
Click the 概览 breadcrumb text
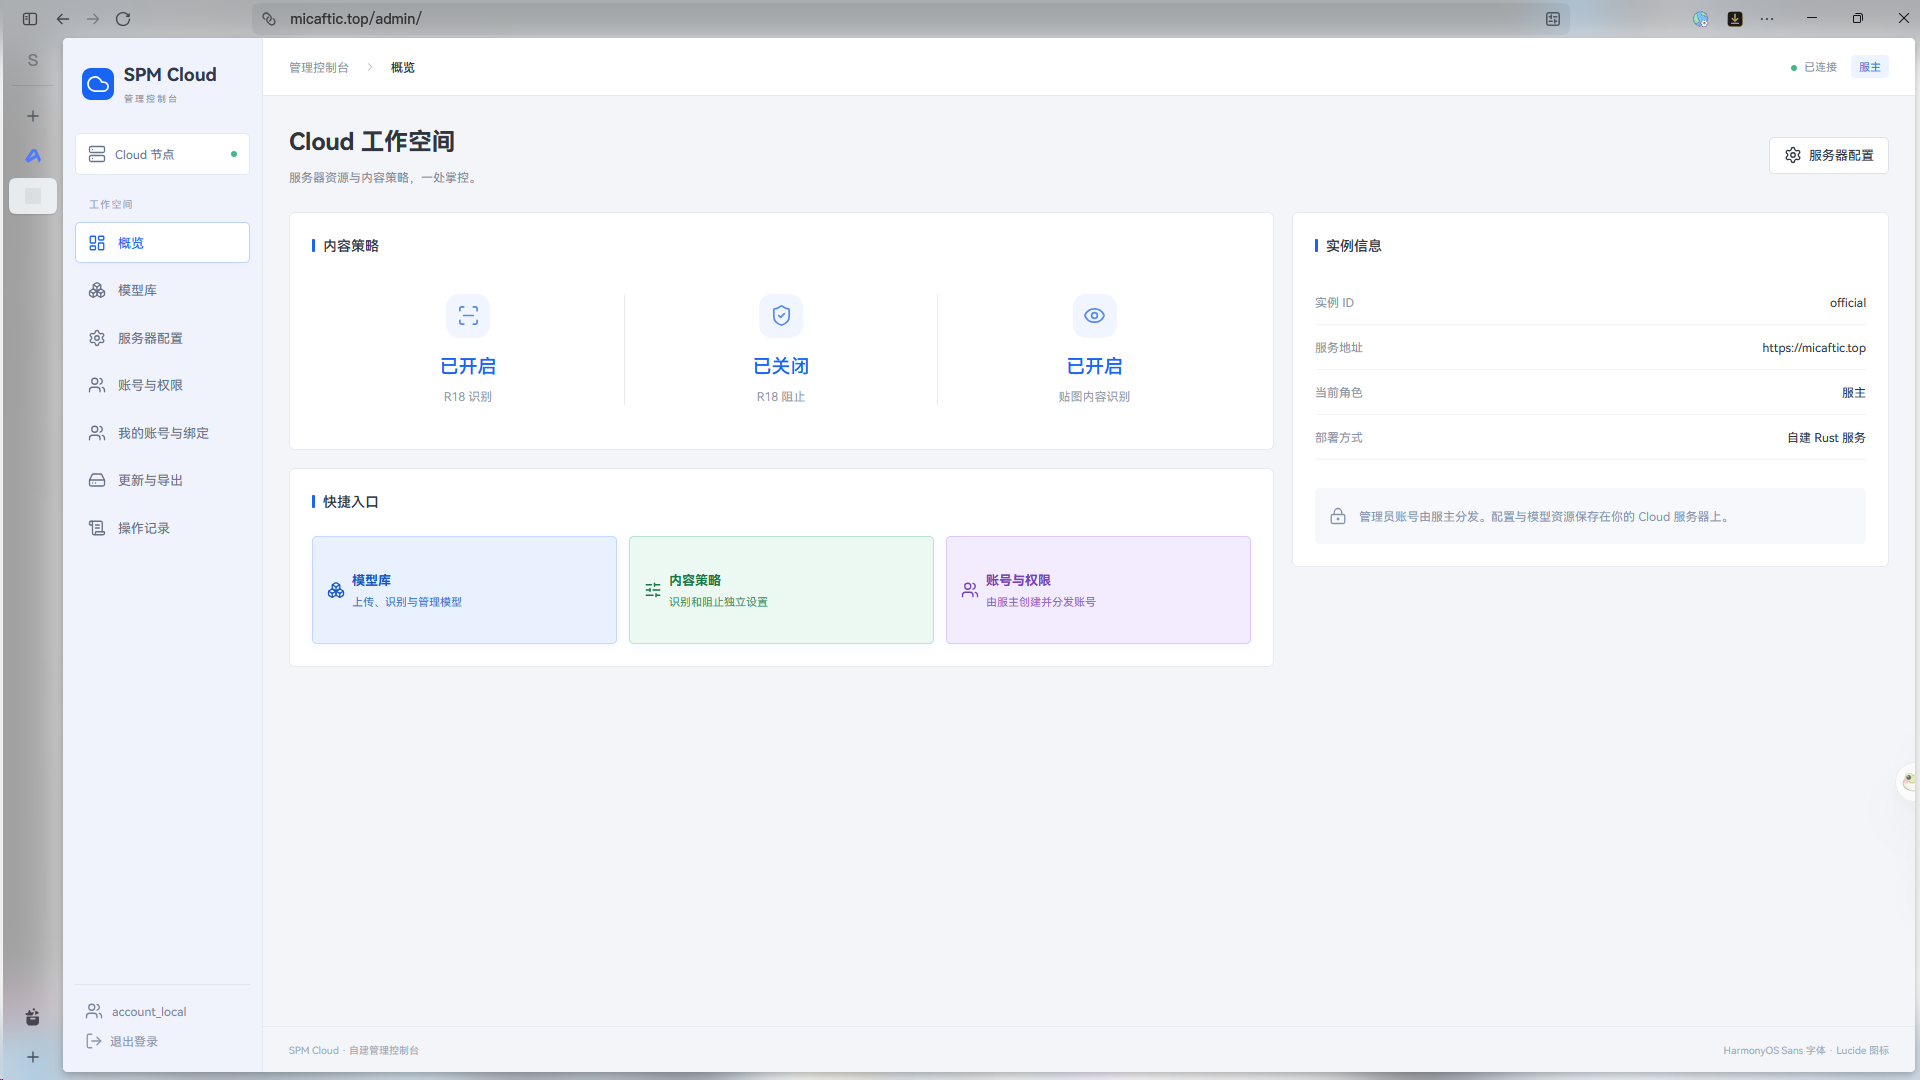(403, 67)
